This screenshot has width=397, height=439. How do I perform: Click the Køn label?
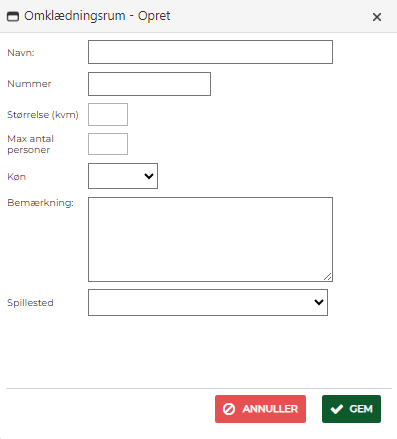(16, 177)
